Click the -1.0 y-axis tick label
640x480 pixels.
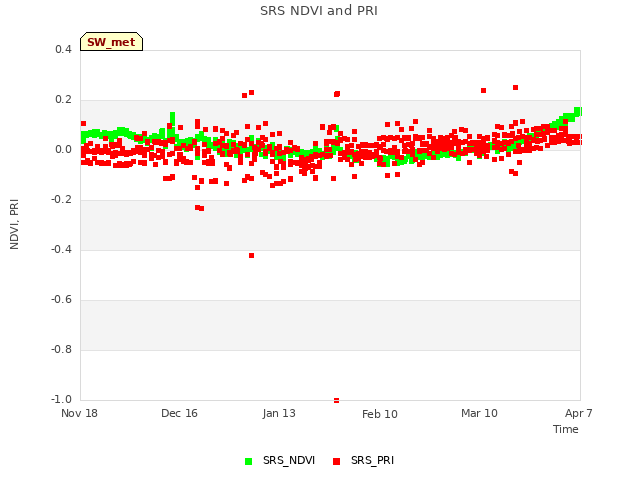point(61,399)
